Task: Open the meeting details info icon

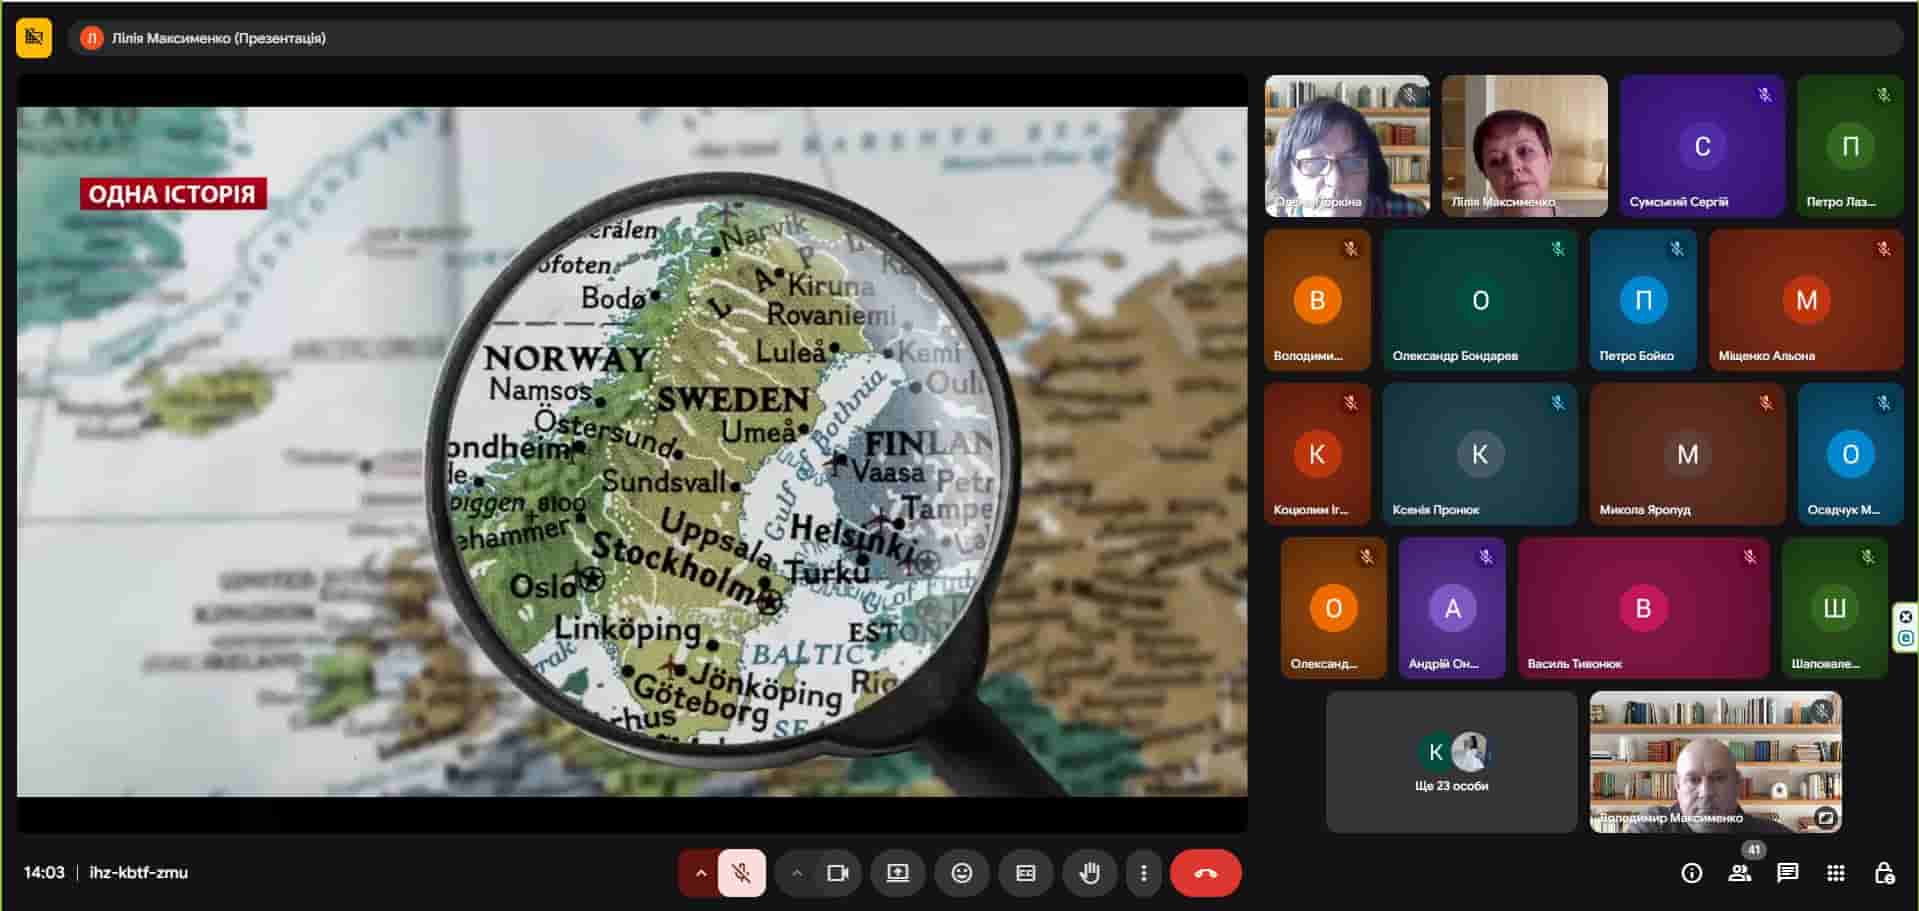Action: coord(1691,873)
